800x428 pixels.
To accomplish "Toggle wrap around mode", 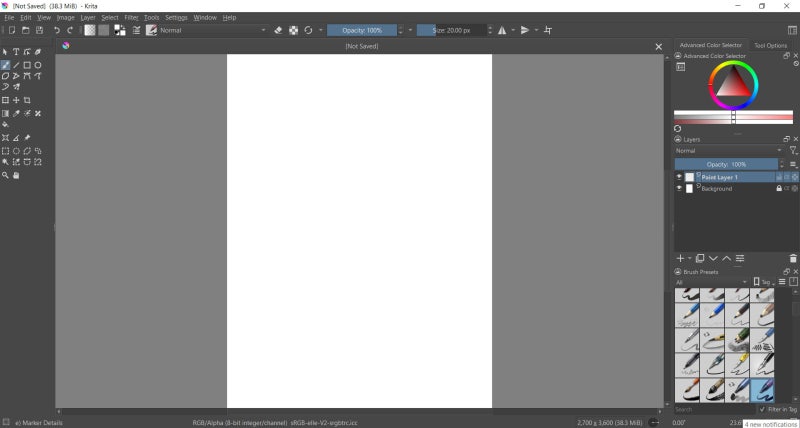I will point(548,31).
